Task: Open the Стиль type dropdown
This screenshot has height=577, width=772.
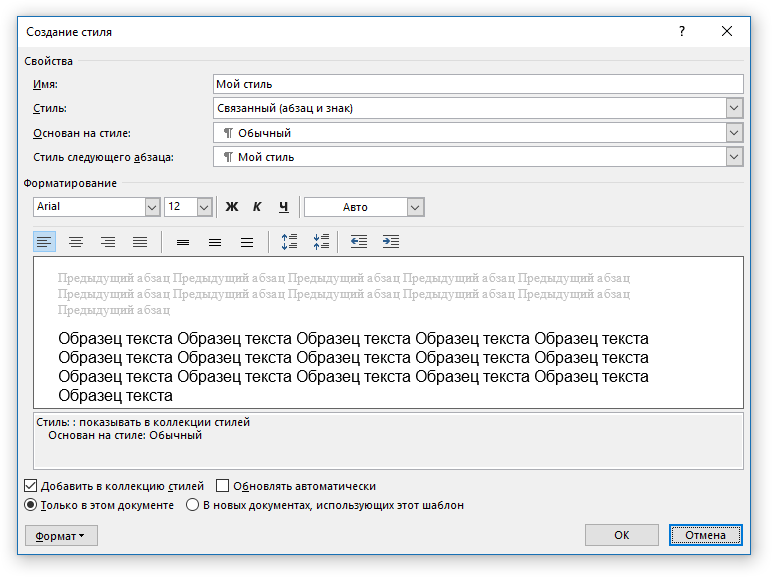Action: click(734, 108)
